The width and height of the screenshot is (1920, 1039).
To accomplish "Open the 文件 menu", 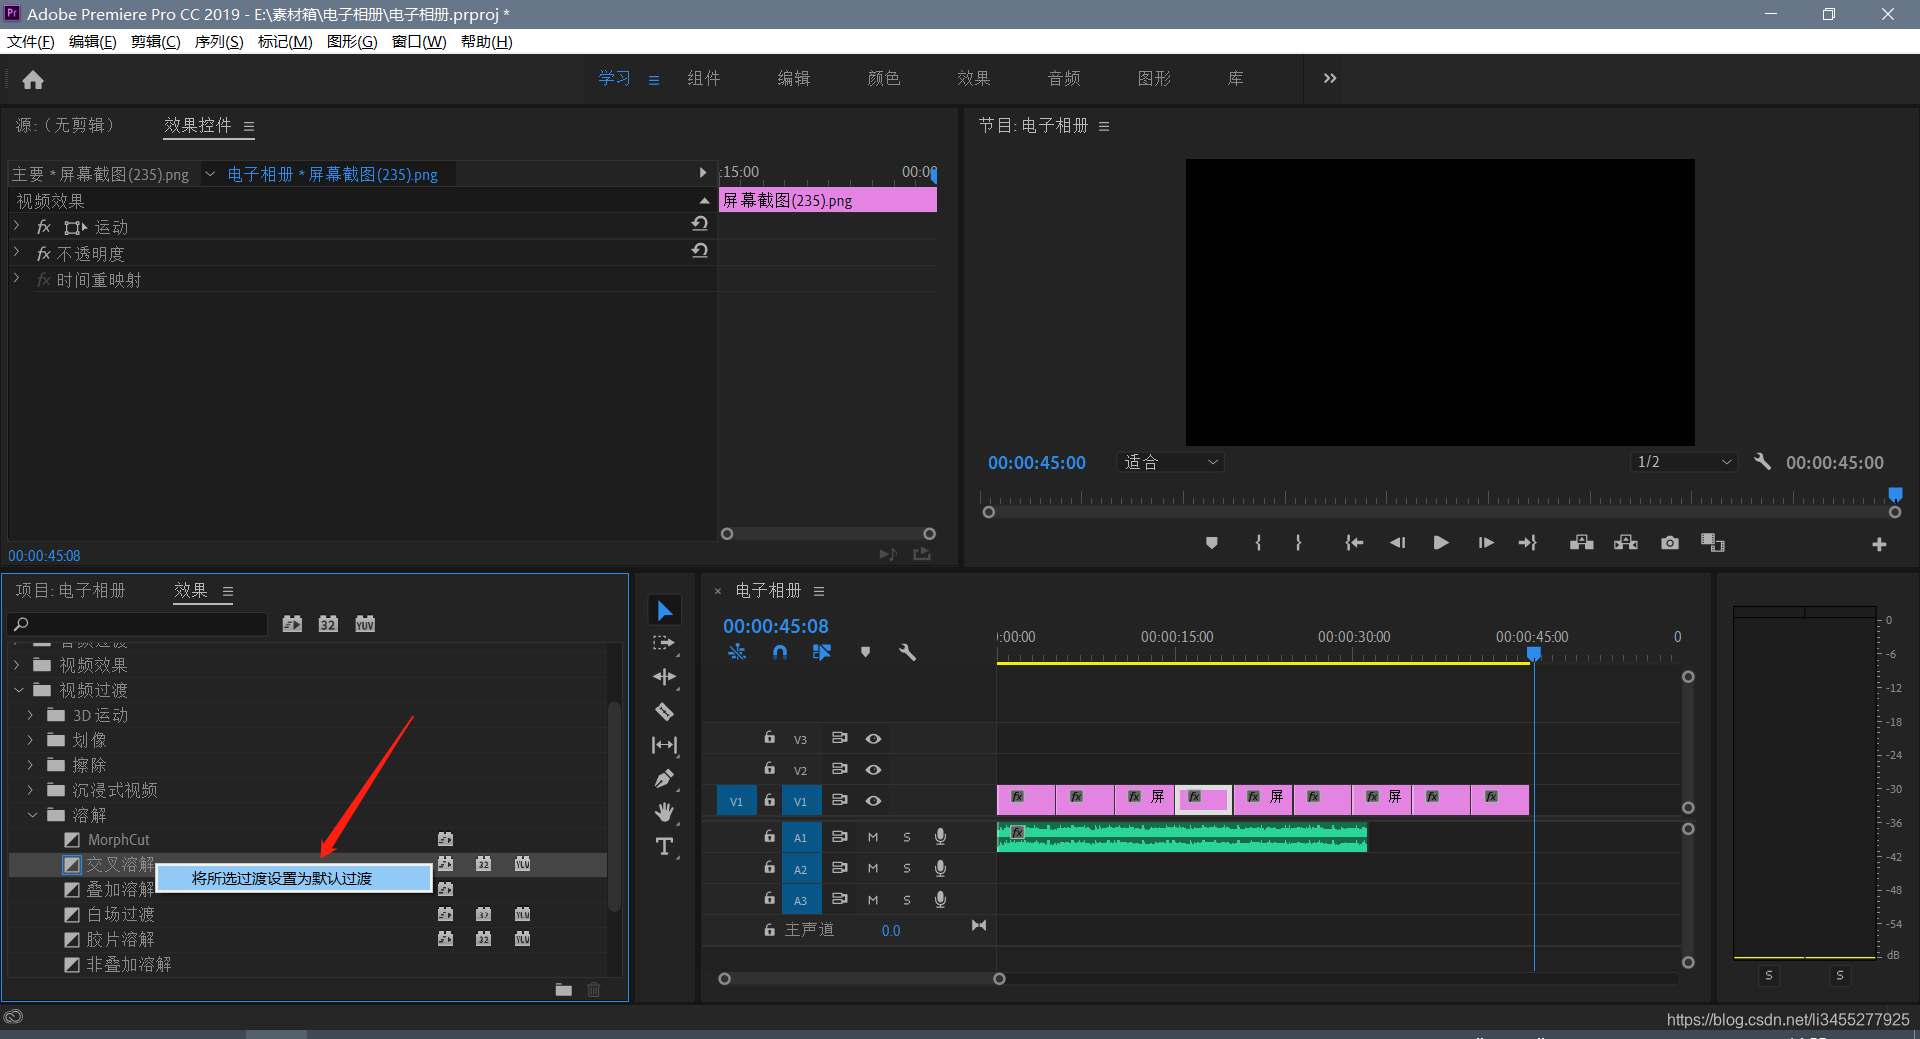I will [x=30, y=41].
